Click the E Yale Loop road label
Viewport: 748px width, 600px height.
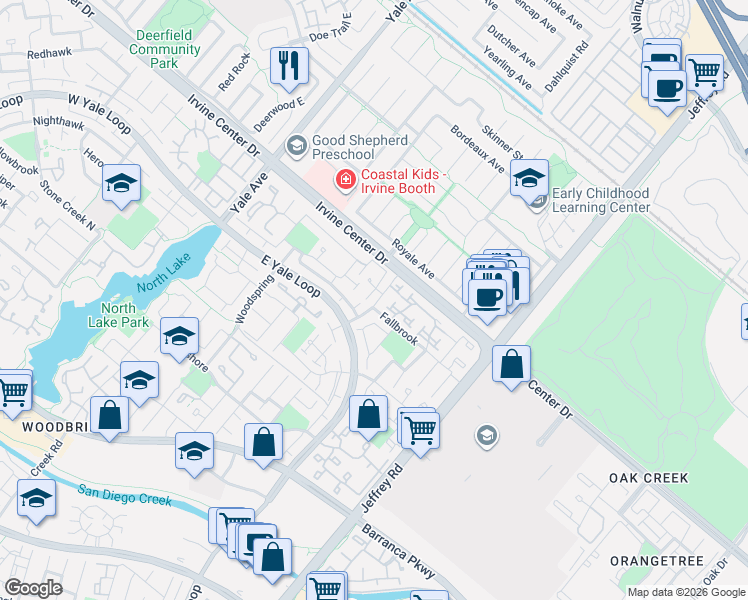tap(291, 276)
